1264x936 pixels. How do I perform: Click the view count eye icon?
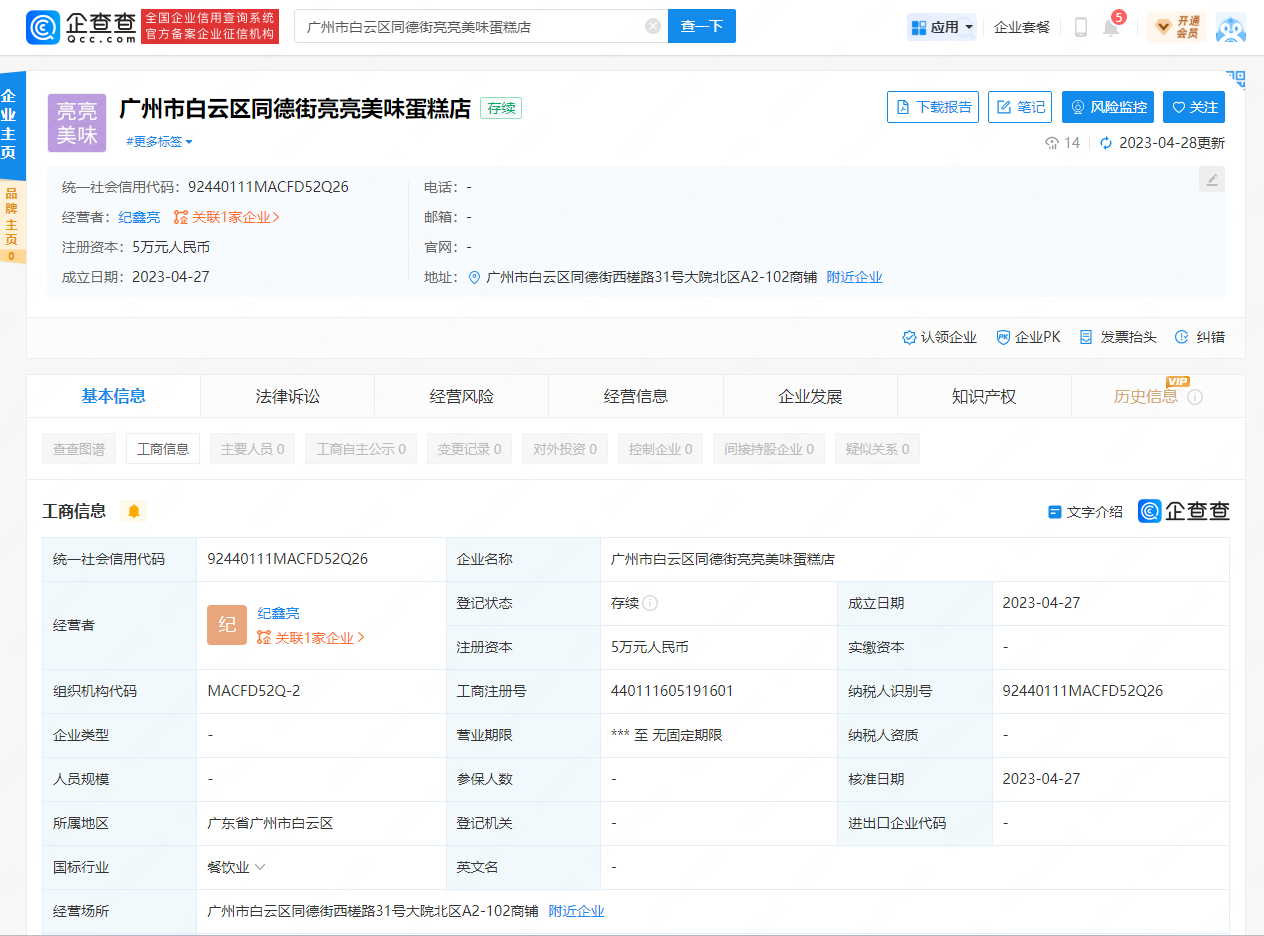pyautogui.click(x=1052, y=143)
